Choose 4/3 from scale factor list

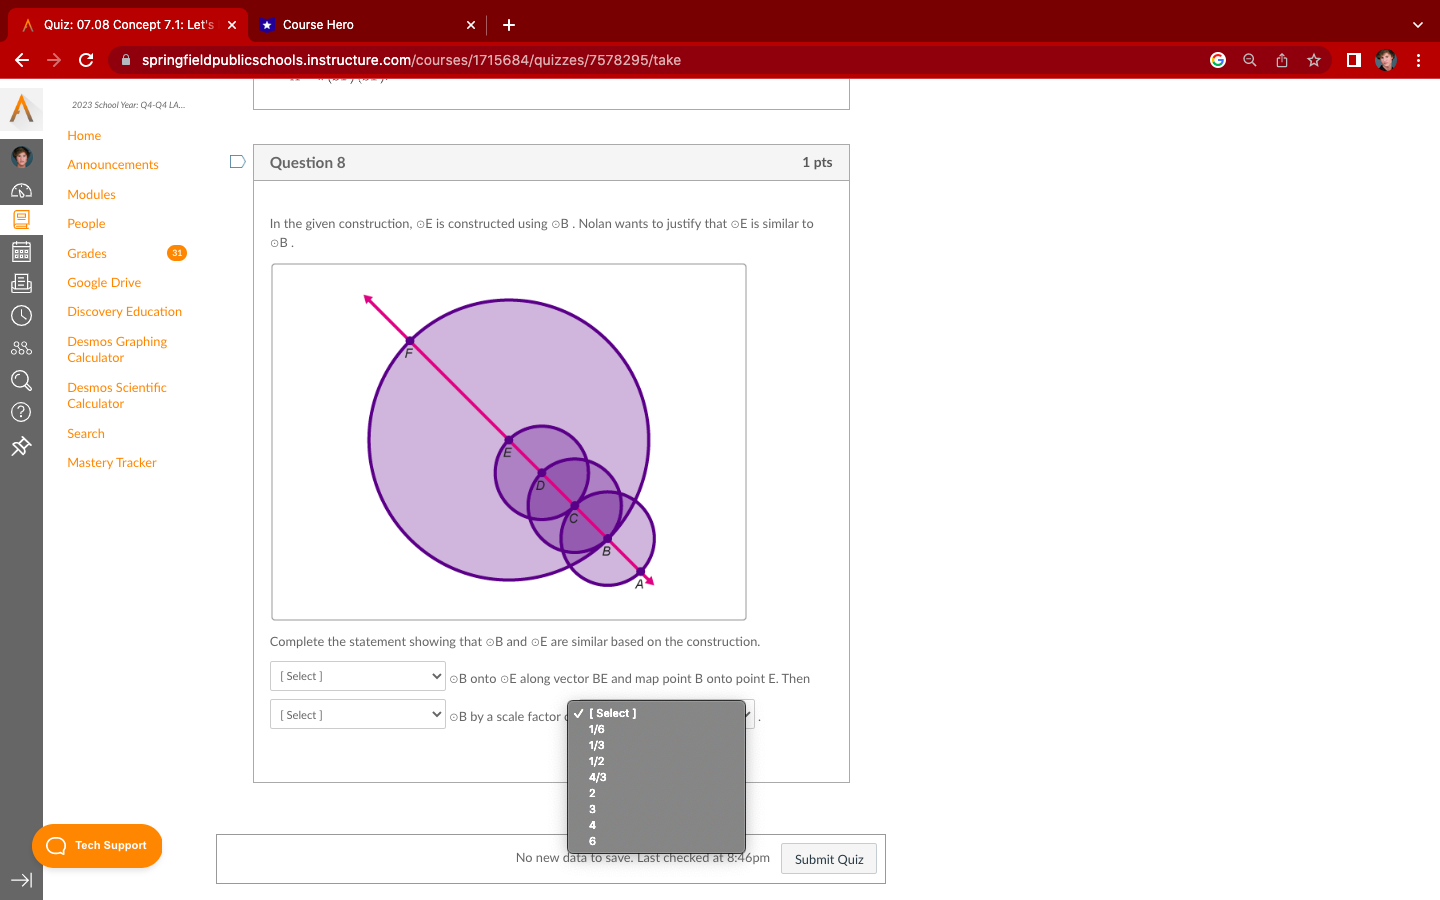coord(656,777)
